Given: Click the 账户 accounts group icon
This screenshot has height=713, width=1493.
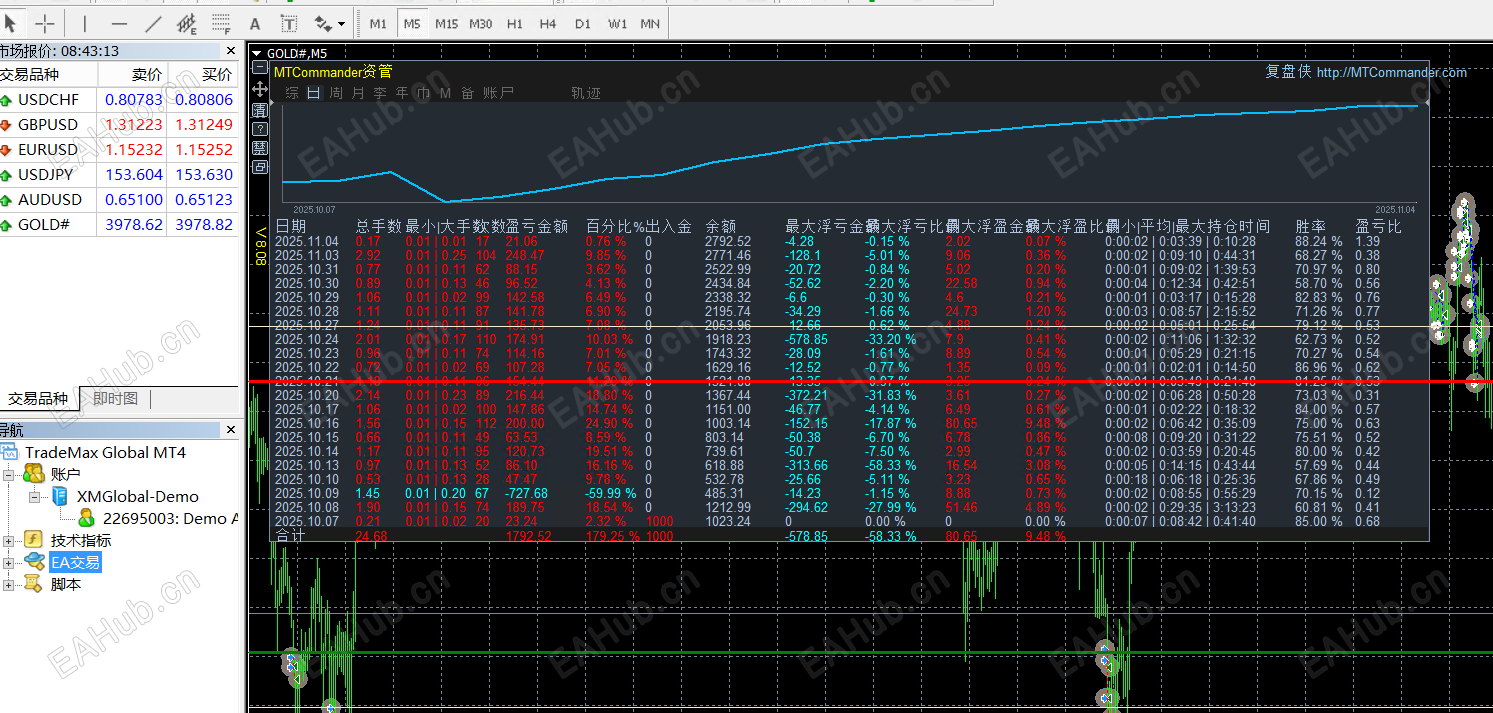Looking at the screenshot, I should [x=36, y=474].
